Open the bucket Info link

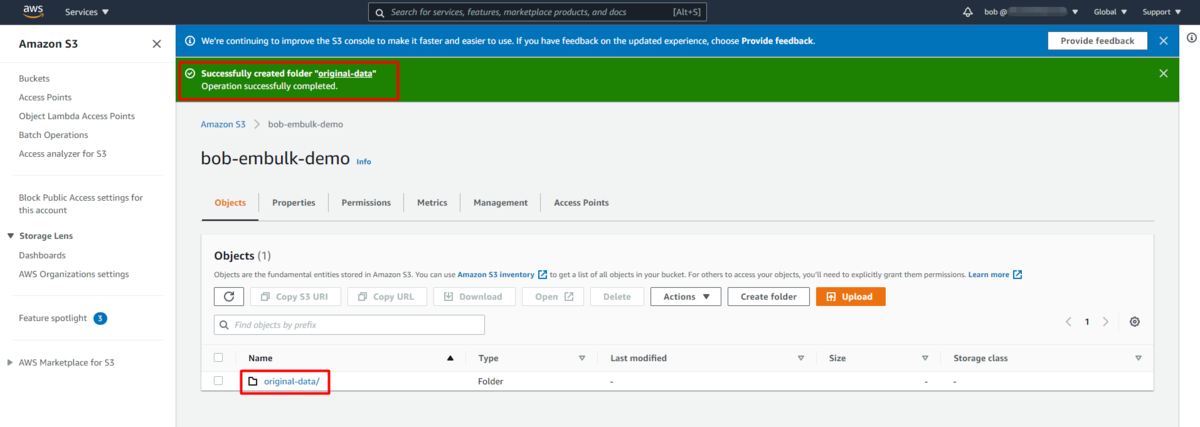(363, 161)
